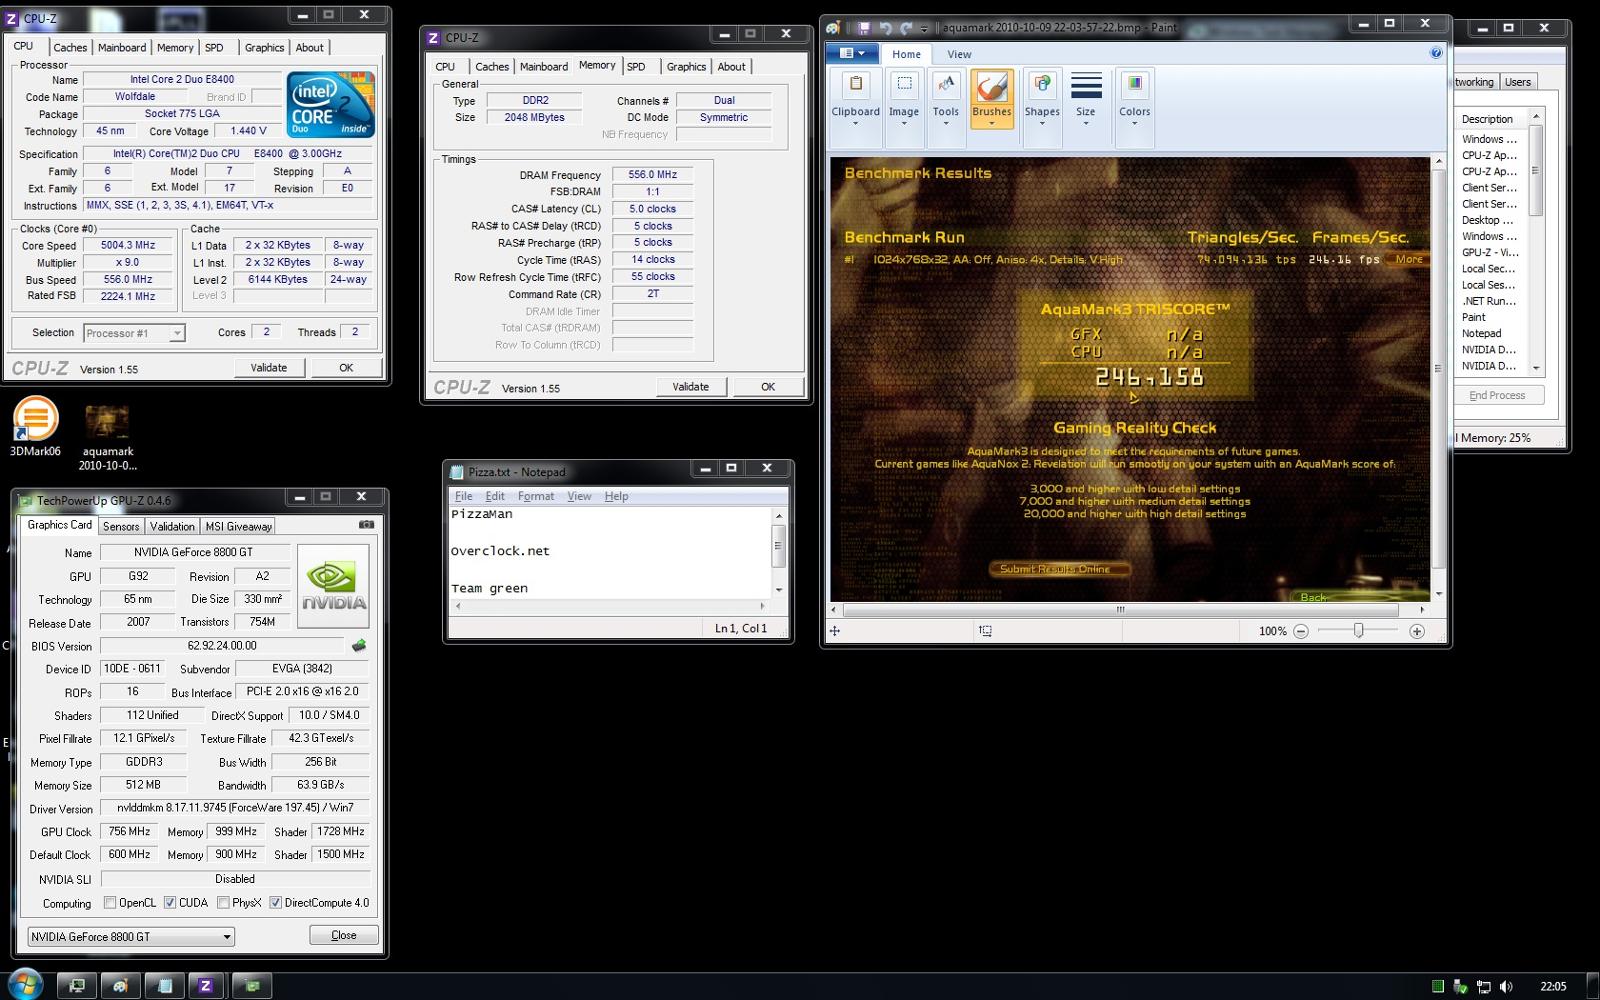
Task: Open the Customize Quick Access Toolbar arrow in Paint
Action: [925, 29]
